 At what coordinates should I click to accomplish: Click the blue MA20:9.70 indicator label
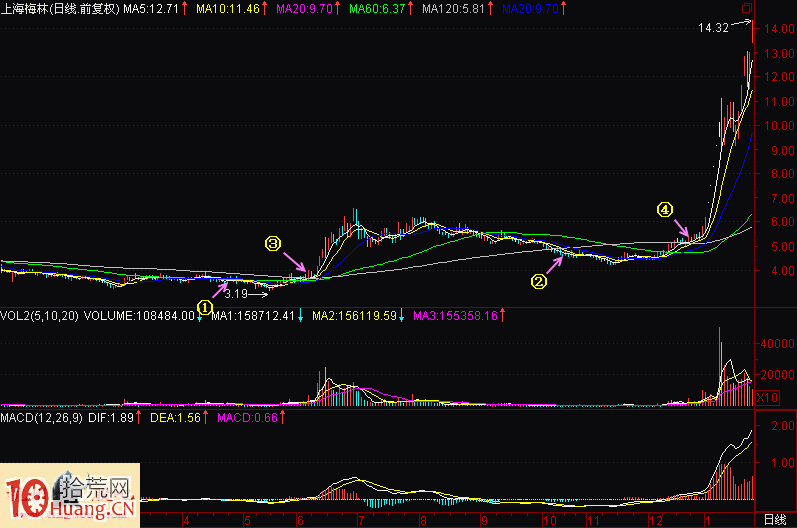click(x=530, y=9)
